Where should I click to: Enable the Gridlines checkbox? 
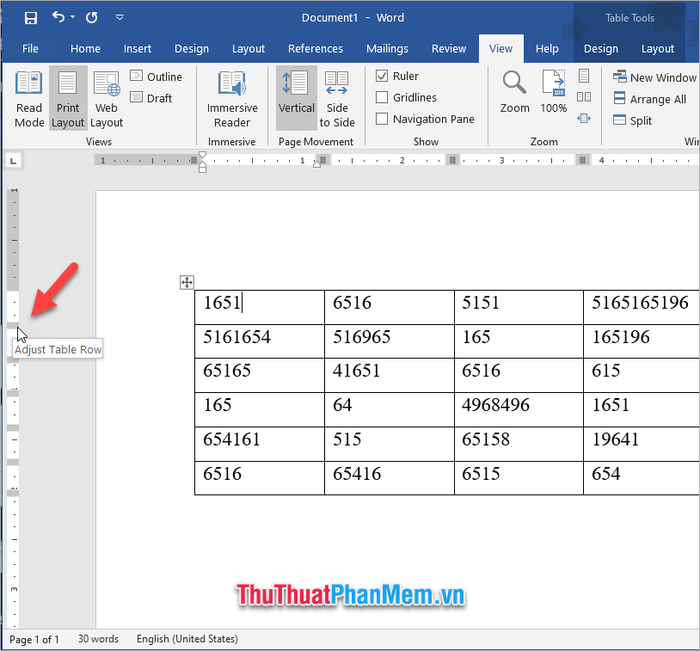click(x=382, y=98)
